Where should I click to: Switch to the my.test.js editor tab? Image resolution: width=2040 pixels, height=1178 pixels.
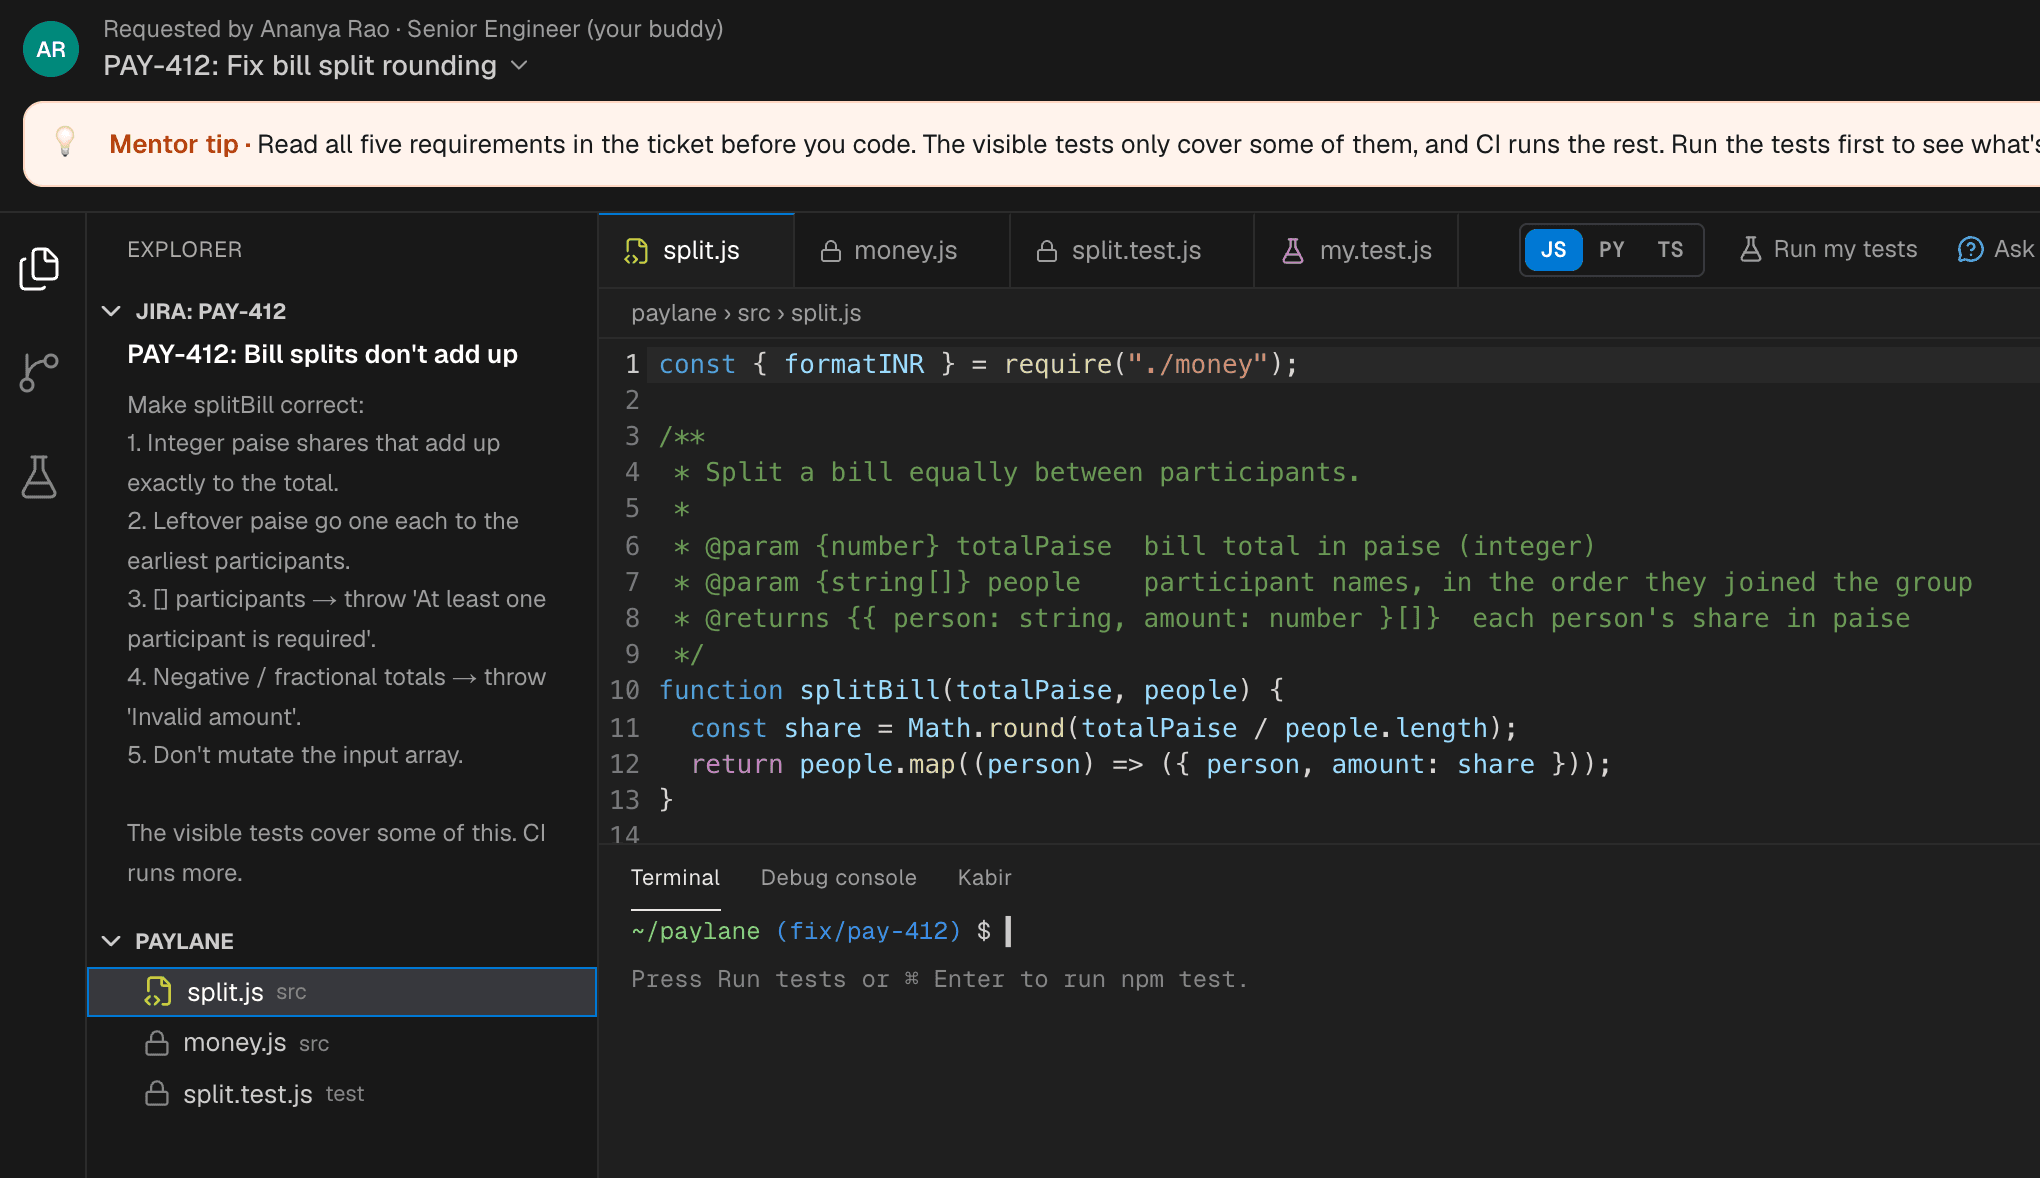(1356, 251)
